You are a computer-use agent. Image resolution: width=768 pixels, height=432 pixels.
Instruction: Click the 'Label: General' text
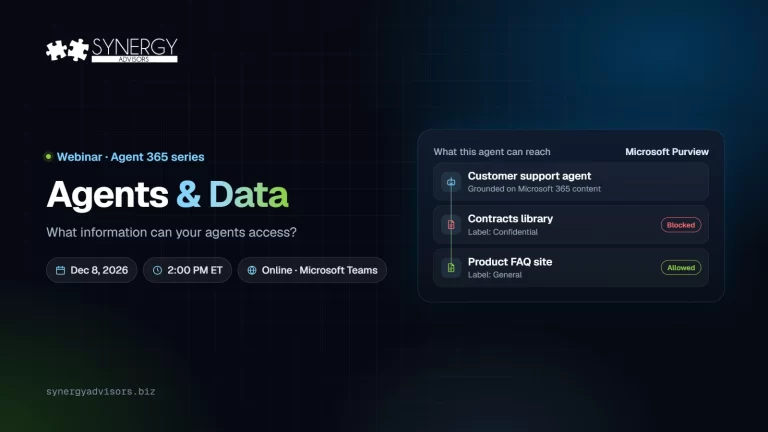coord(495,275)
